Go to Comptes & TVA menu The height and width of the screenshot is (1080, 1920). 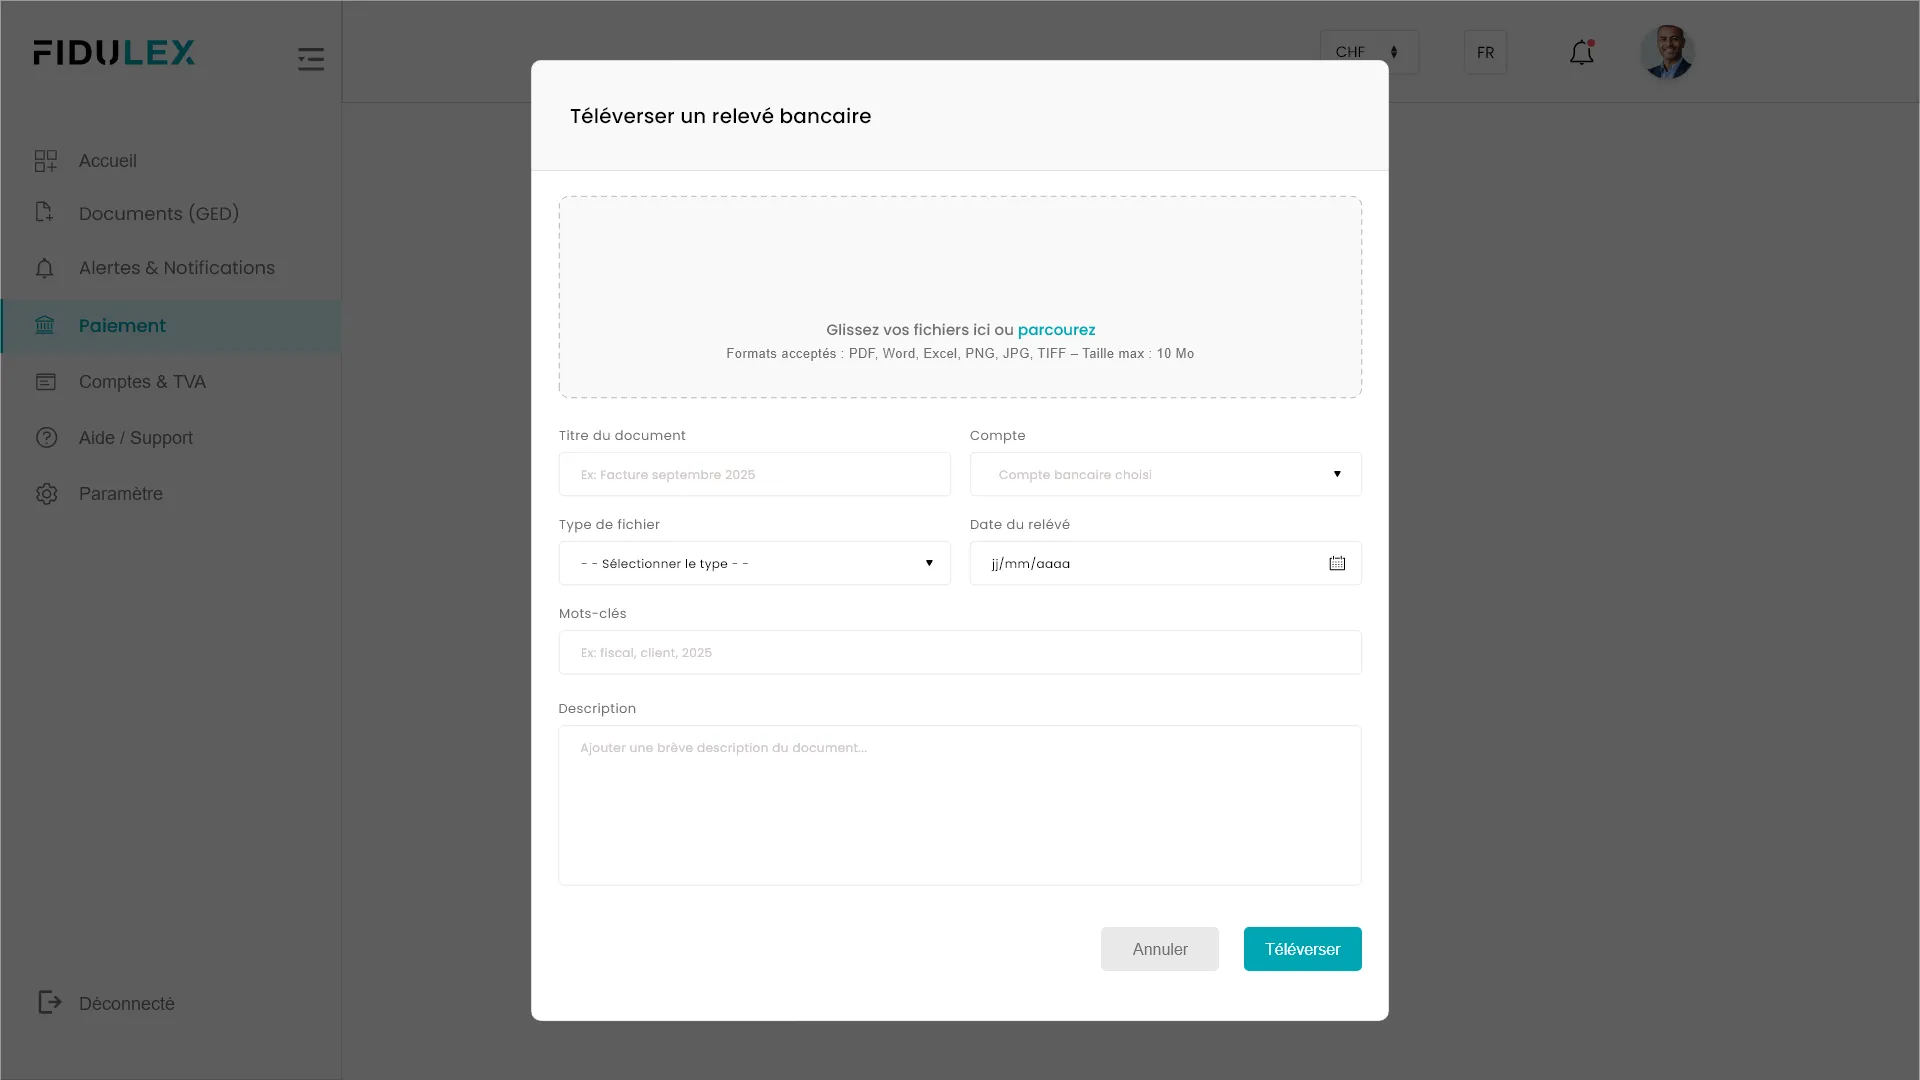point(142,382)
